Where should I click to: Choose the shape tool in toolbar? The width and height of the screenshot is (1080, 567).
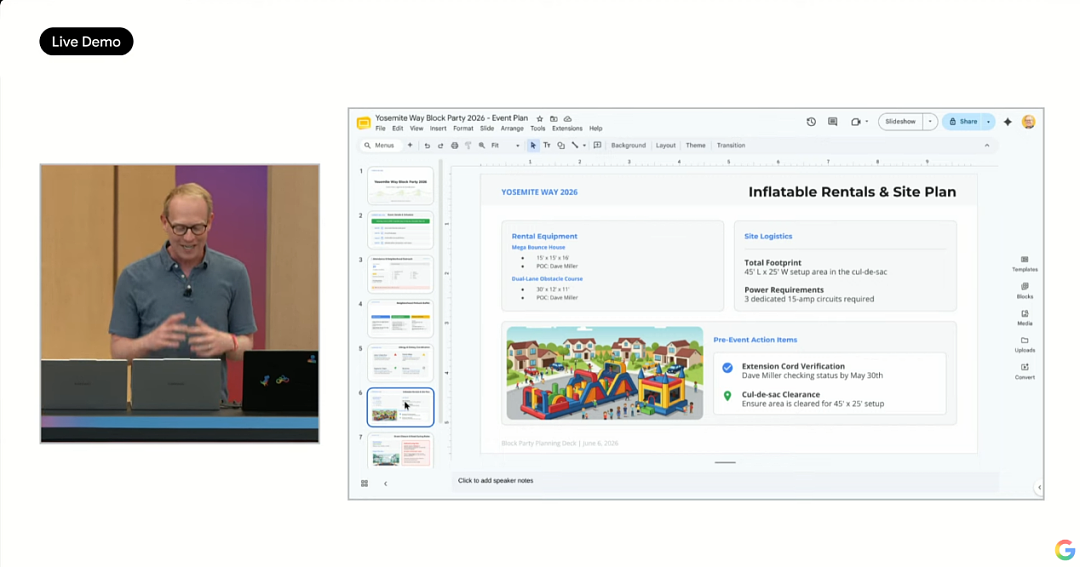click(561, 145)
